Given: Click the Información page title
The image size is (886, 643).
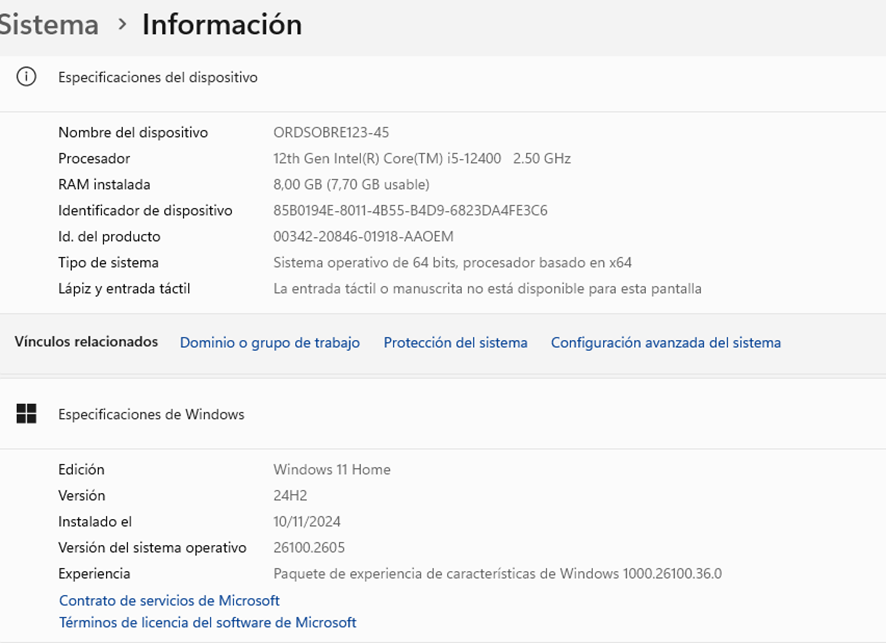Looking at the screenshot, I should click(x=222, y=25).
